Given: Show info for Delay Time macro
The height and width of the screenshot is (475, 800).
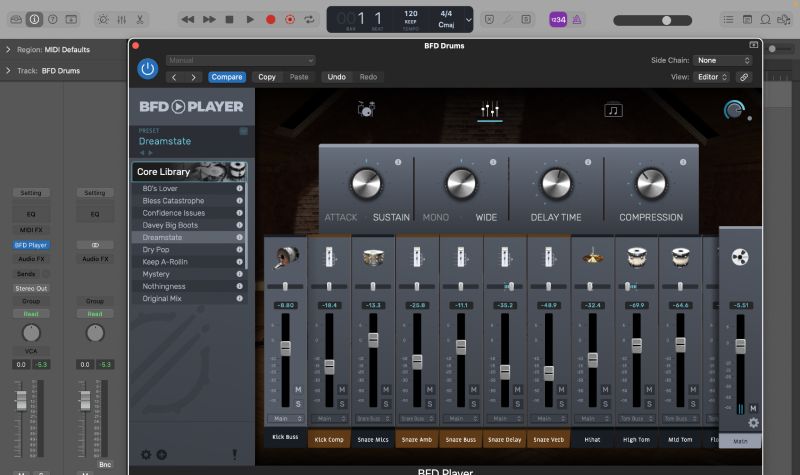Looking at the screenshot, I should click(x=588, y=162).
